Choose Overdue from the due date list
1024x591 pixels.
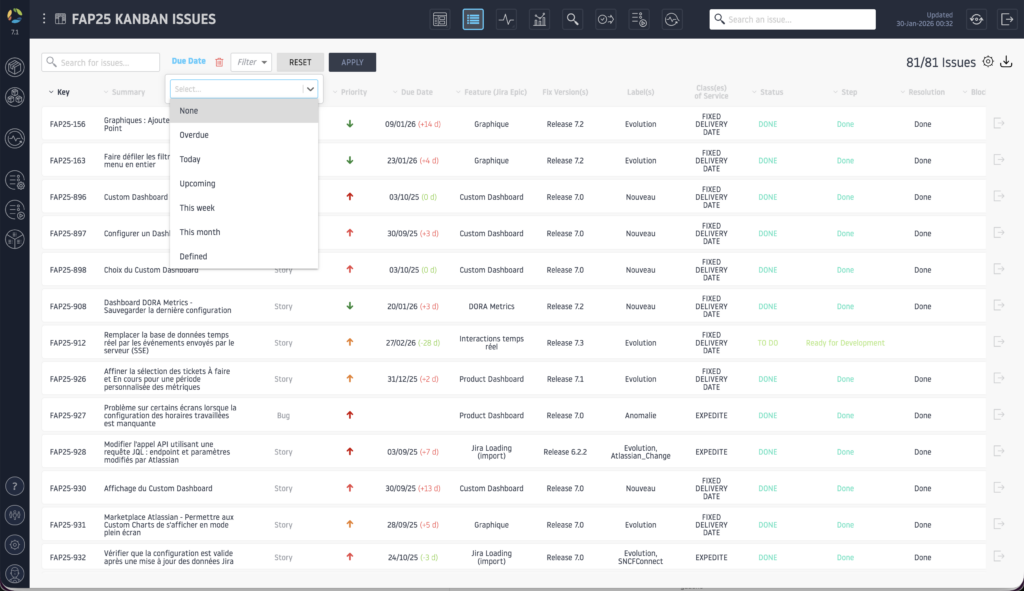(194, 135)
